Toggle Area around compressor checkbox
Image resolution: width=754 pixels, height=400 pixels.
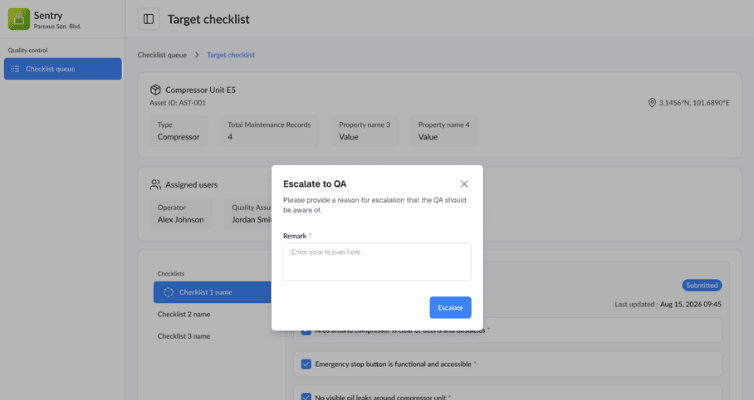(306, 332)
